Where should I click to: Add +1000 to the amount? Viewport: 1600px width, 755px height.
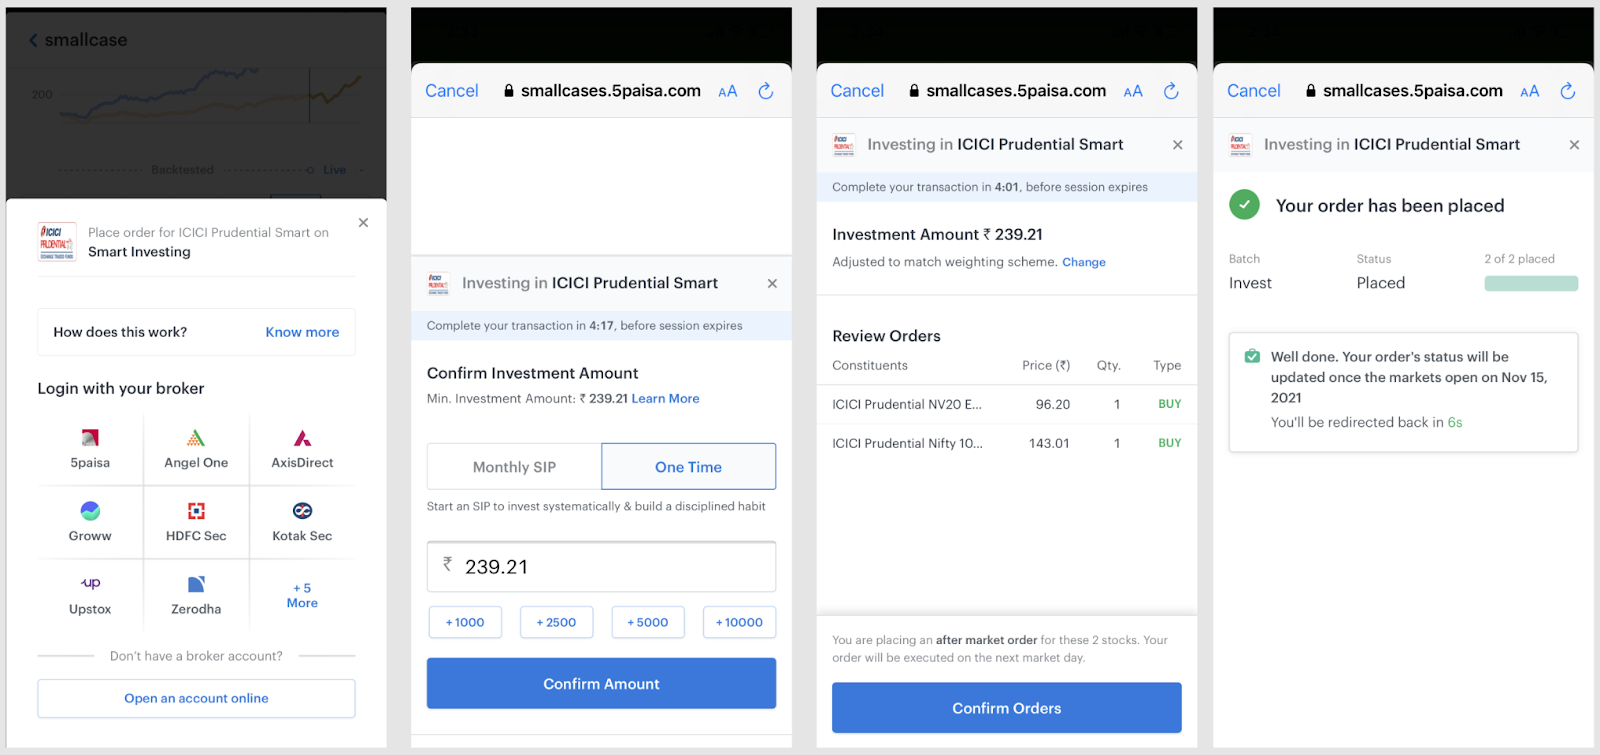coord(465,622)
